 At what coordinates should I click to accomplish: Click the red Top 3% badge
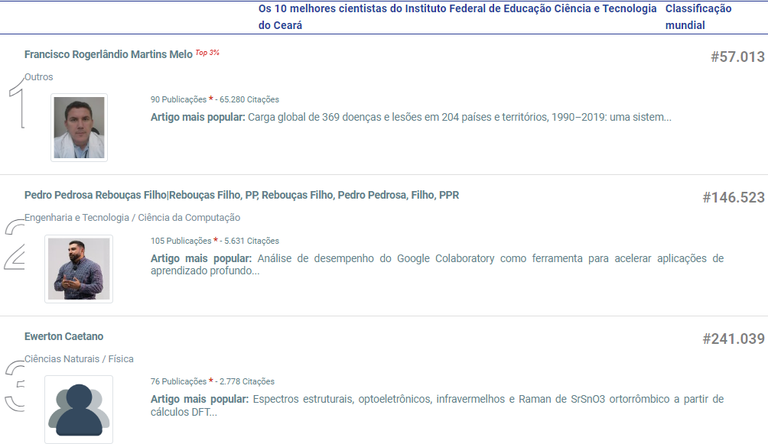208,52
